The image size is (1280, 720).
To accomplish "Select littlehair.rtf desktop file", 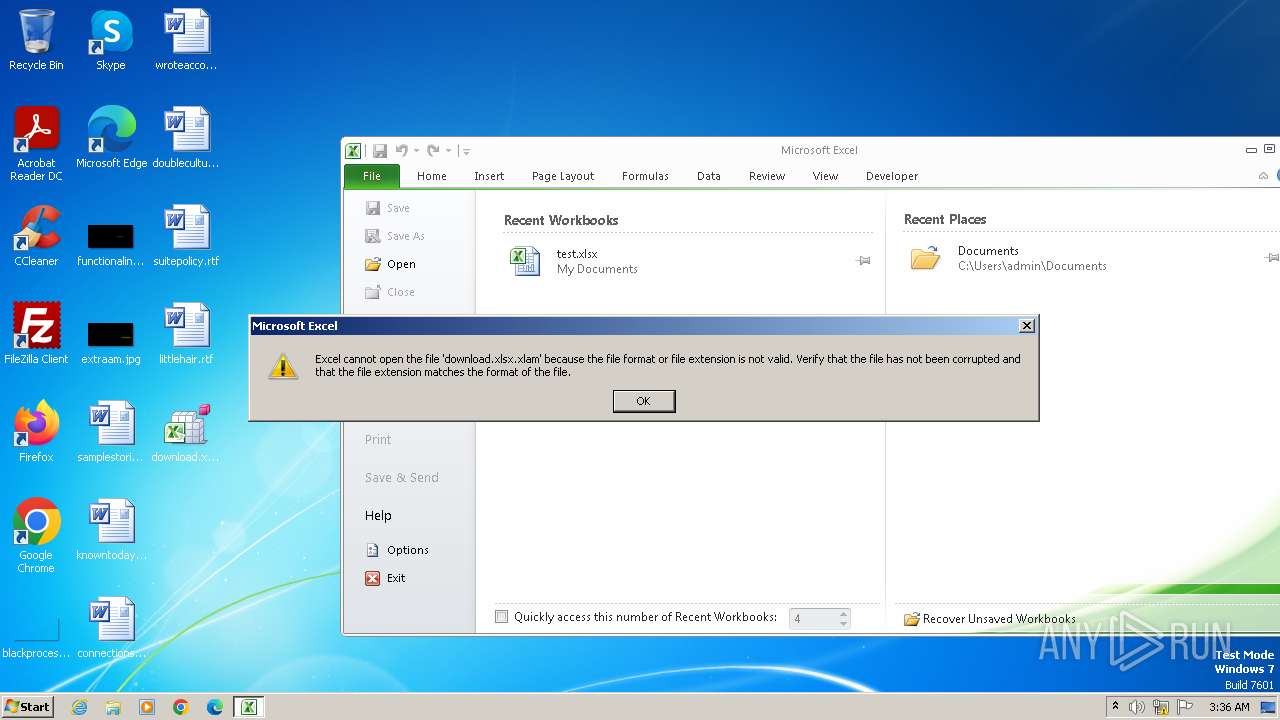I will point(186,334).
